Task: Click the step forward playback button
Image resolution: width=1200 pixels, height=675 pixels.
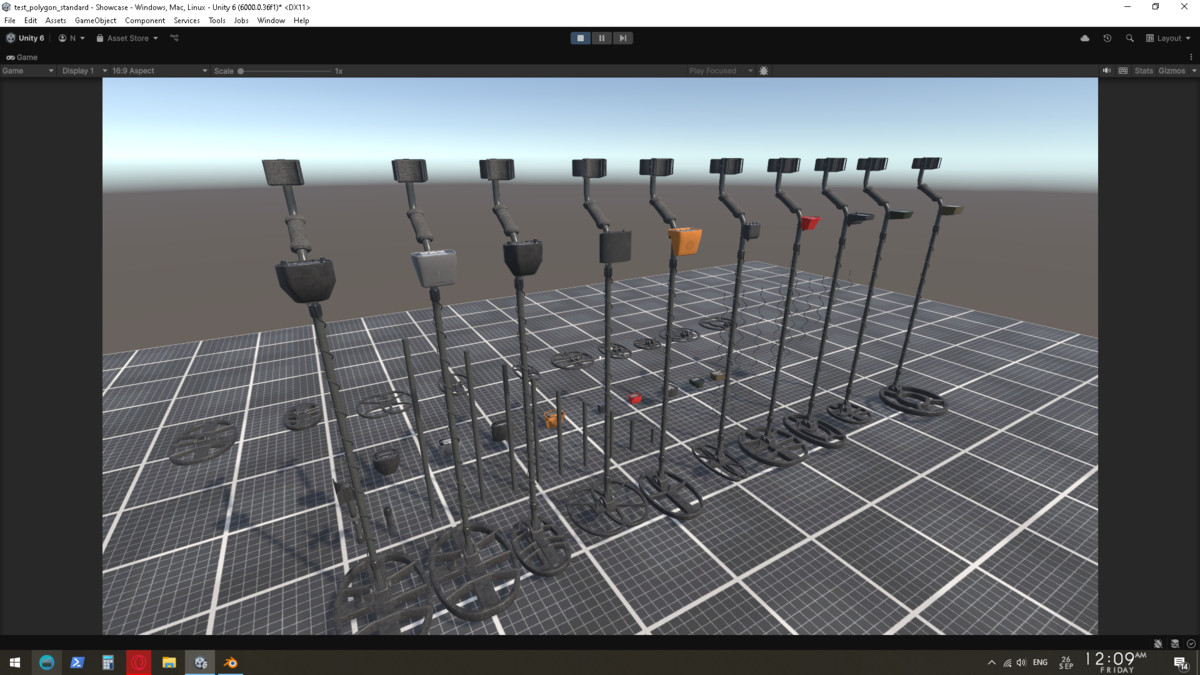Action: [x=622, y=38]
